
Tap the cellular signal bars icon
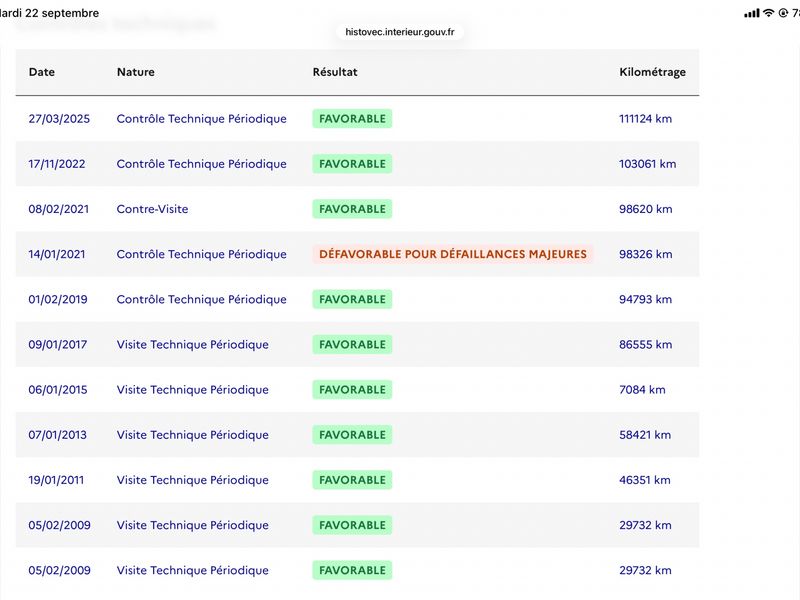[x=752, y=13]
